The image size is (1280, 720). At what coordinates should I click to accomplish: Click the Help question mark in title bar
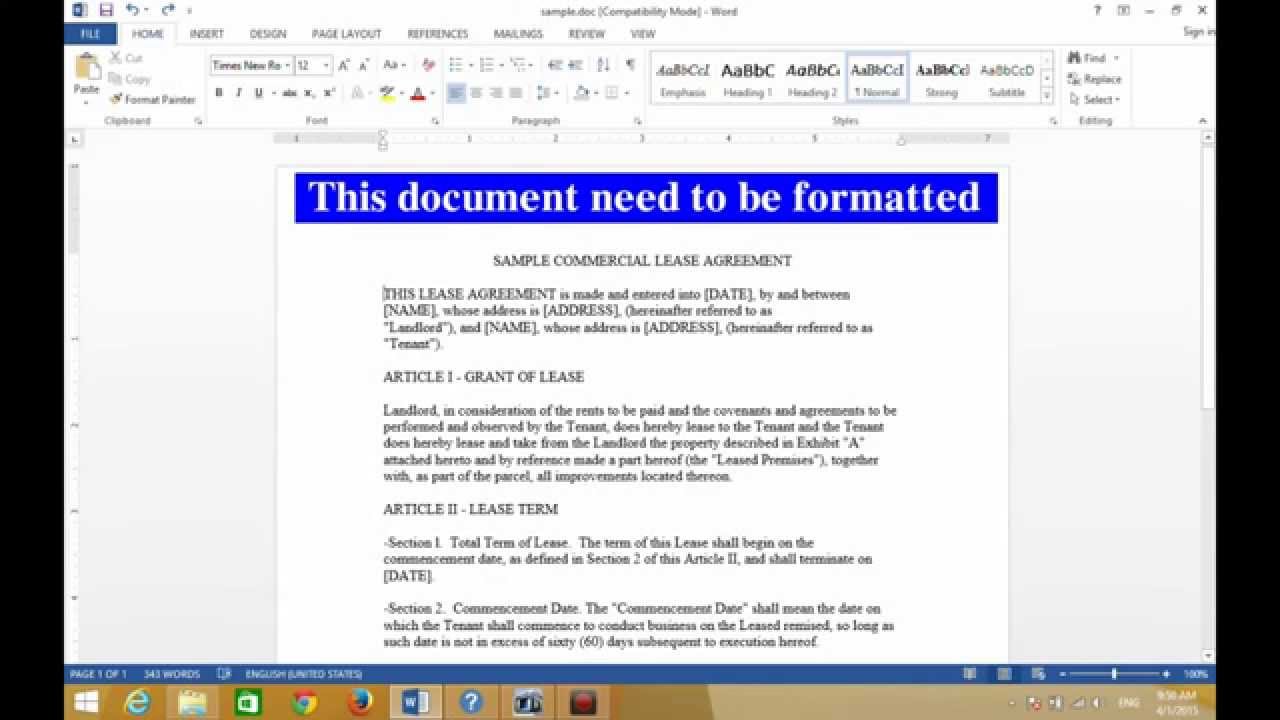[x=1098, y=10]
